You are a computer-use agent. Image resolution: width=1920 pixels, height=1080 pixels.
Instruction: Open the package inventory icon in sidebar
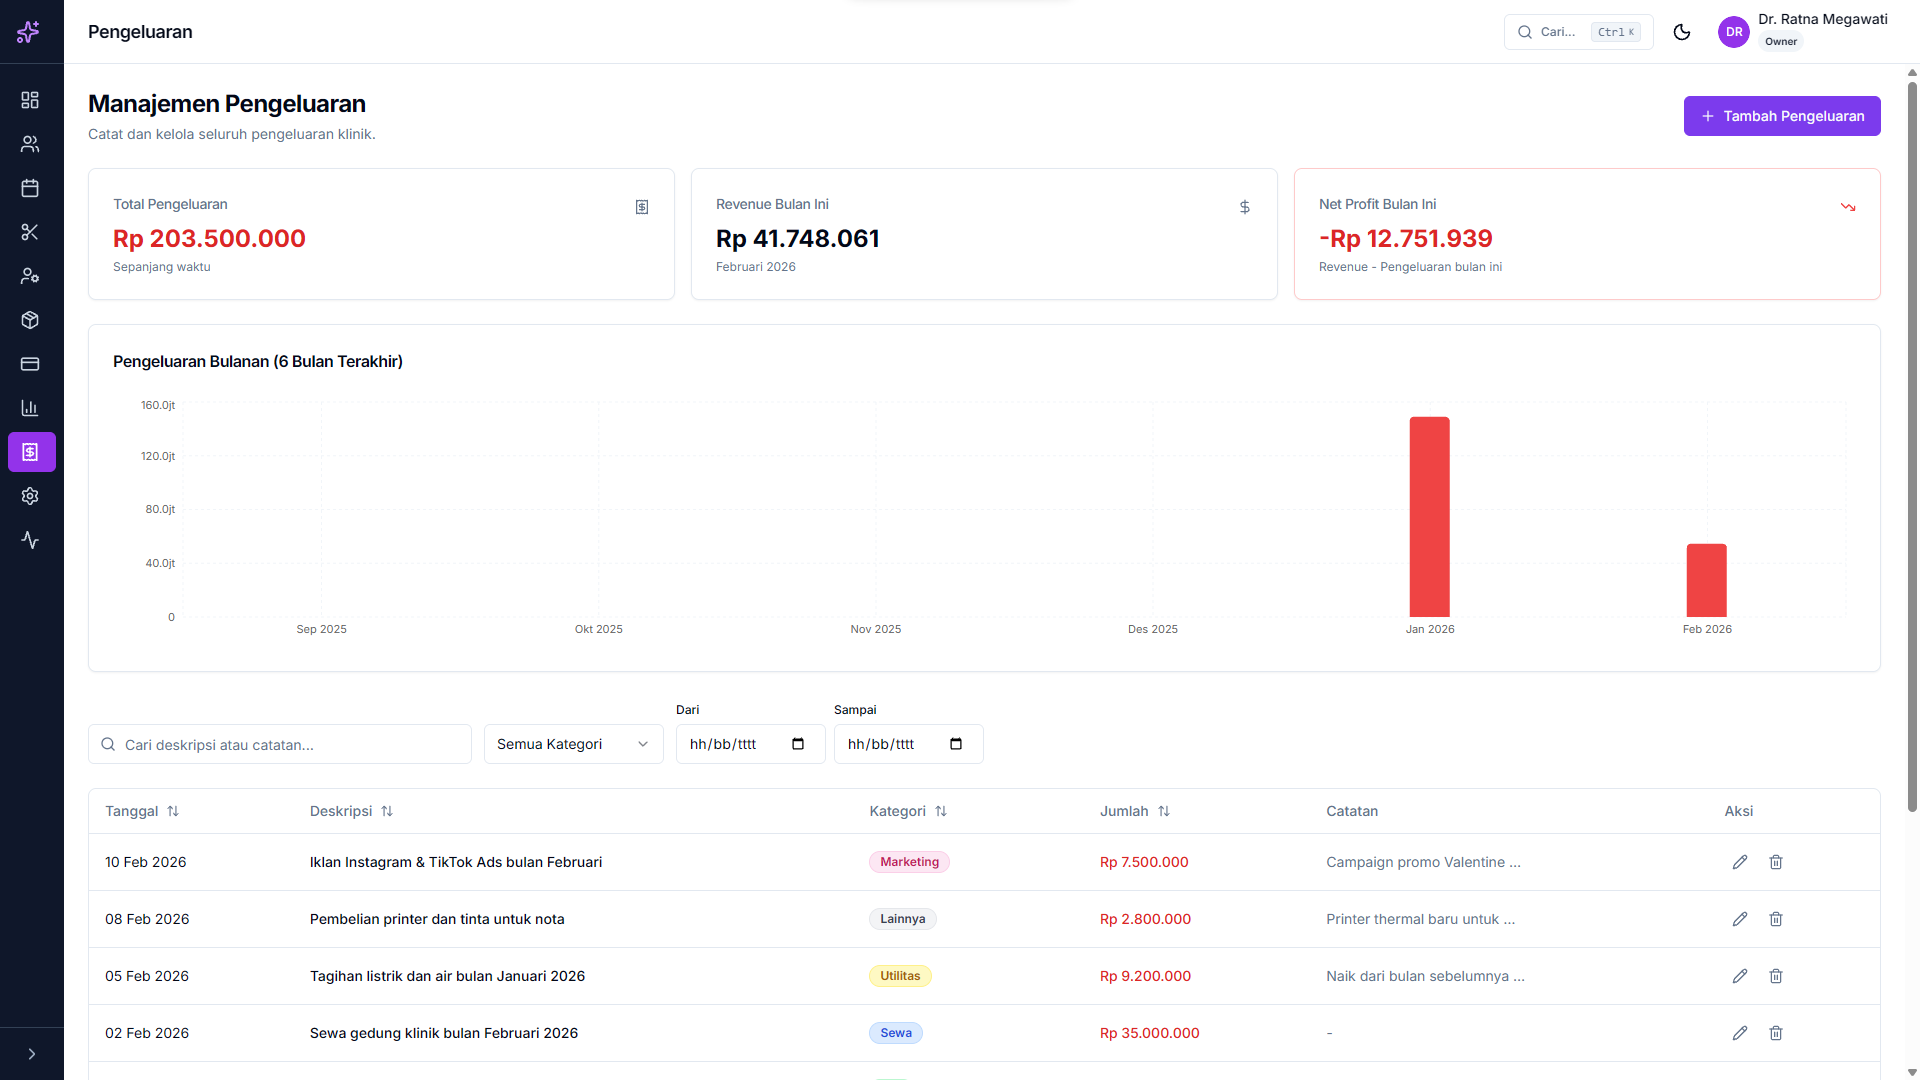click(x=30, y=320)
